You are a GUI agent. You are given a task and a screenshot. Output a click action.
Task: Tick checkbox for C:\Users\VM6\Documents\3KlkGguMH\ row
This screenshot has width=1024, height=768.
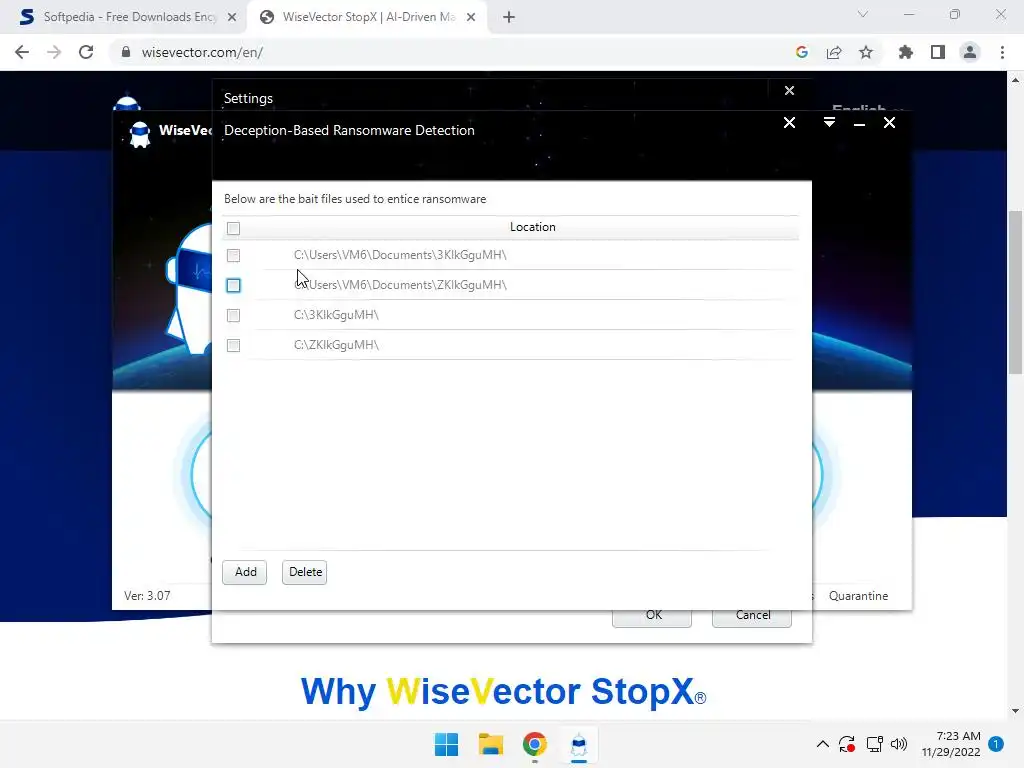pos(233,255)
